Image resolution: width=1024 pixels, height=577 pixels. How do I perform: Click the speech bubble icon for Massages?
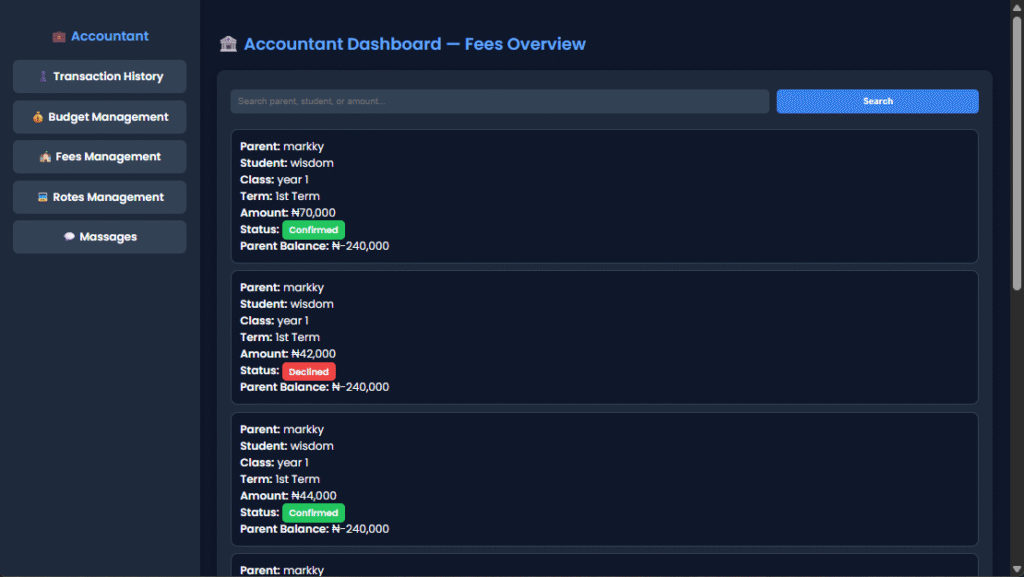pos(69,237)
